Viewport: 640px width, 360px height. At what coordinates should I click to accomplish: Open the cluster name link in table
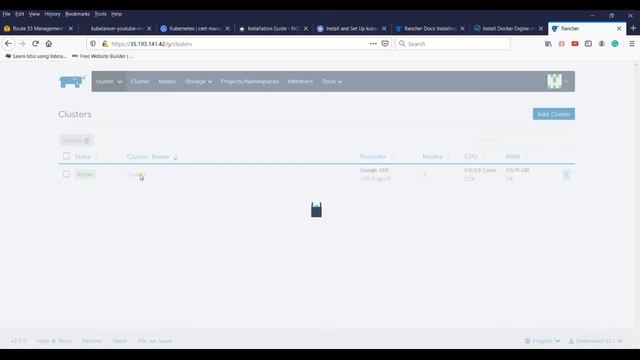point(136,174)
